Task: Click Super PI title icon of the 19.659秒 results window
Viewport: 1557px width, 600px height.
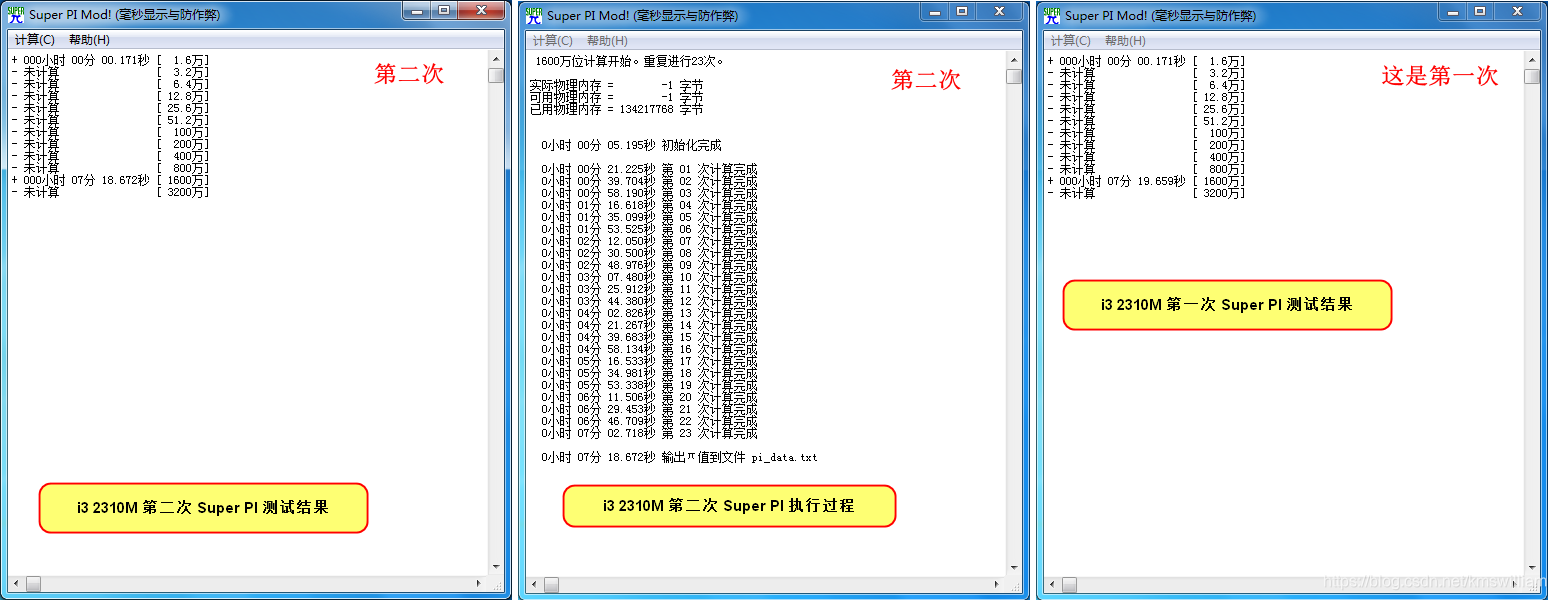Action: [x=1051, y=15]
